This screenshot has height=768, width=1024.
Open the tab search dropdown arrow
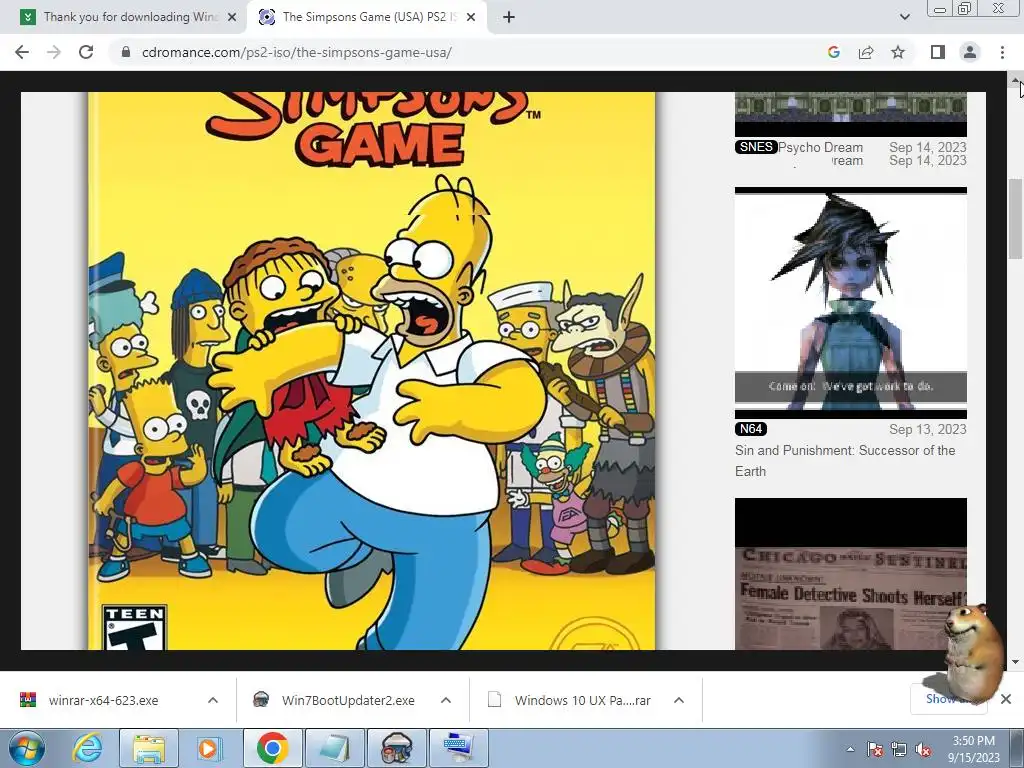[904, 17]
